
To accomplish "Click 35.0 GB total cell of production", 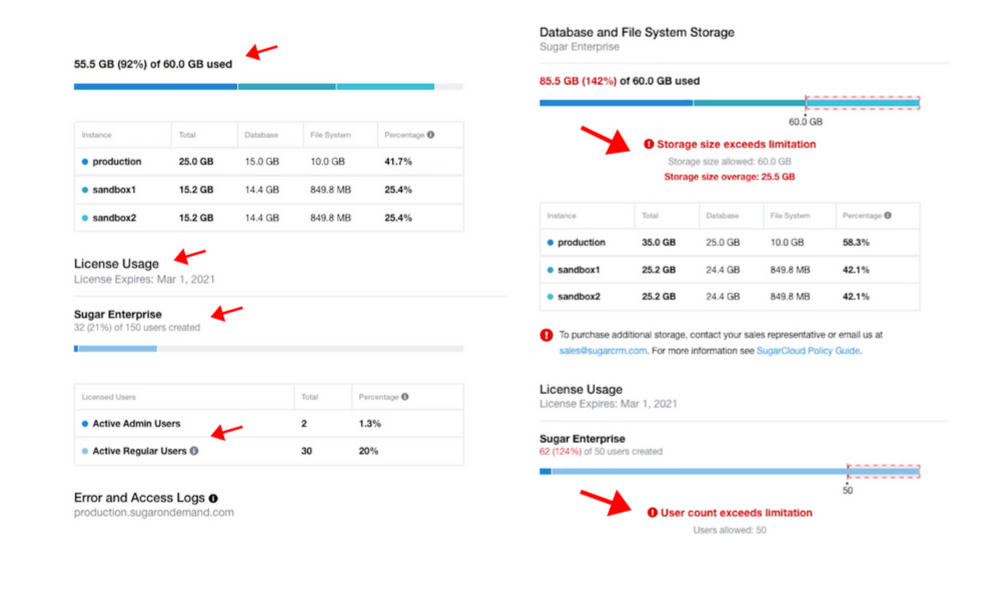I will coord(659,242).
